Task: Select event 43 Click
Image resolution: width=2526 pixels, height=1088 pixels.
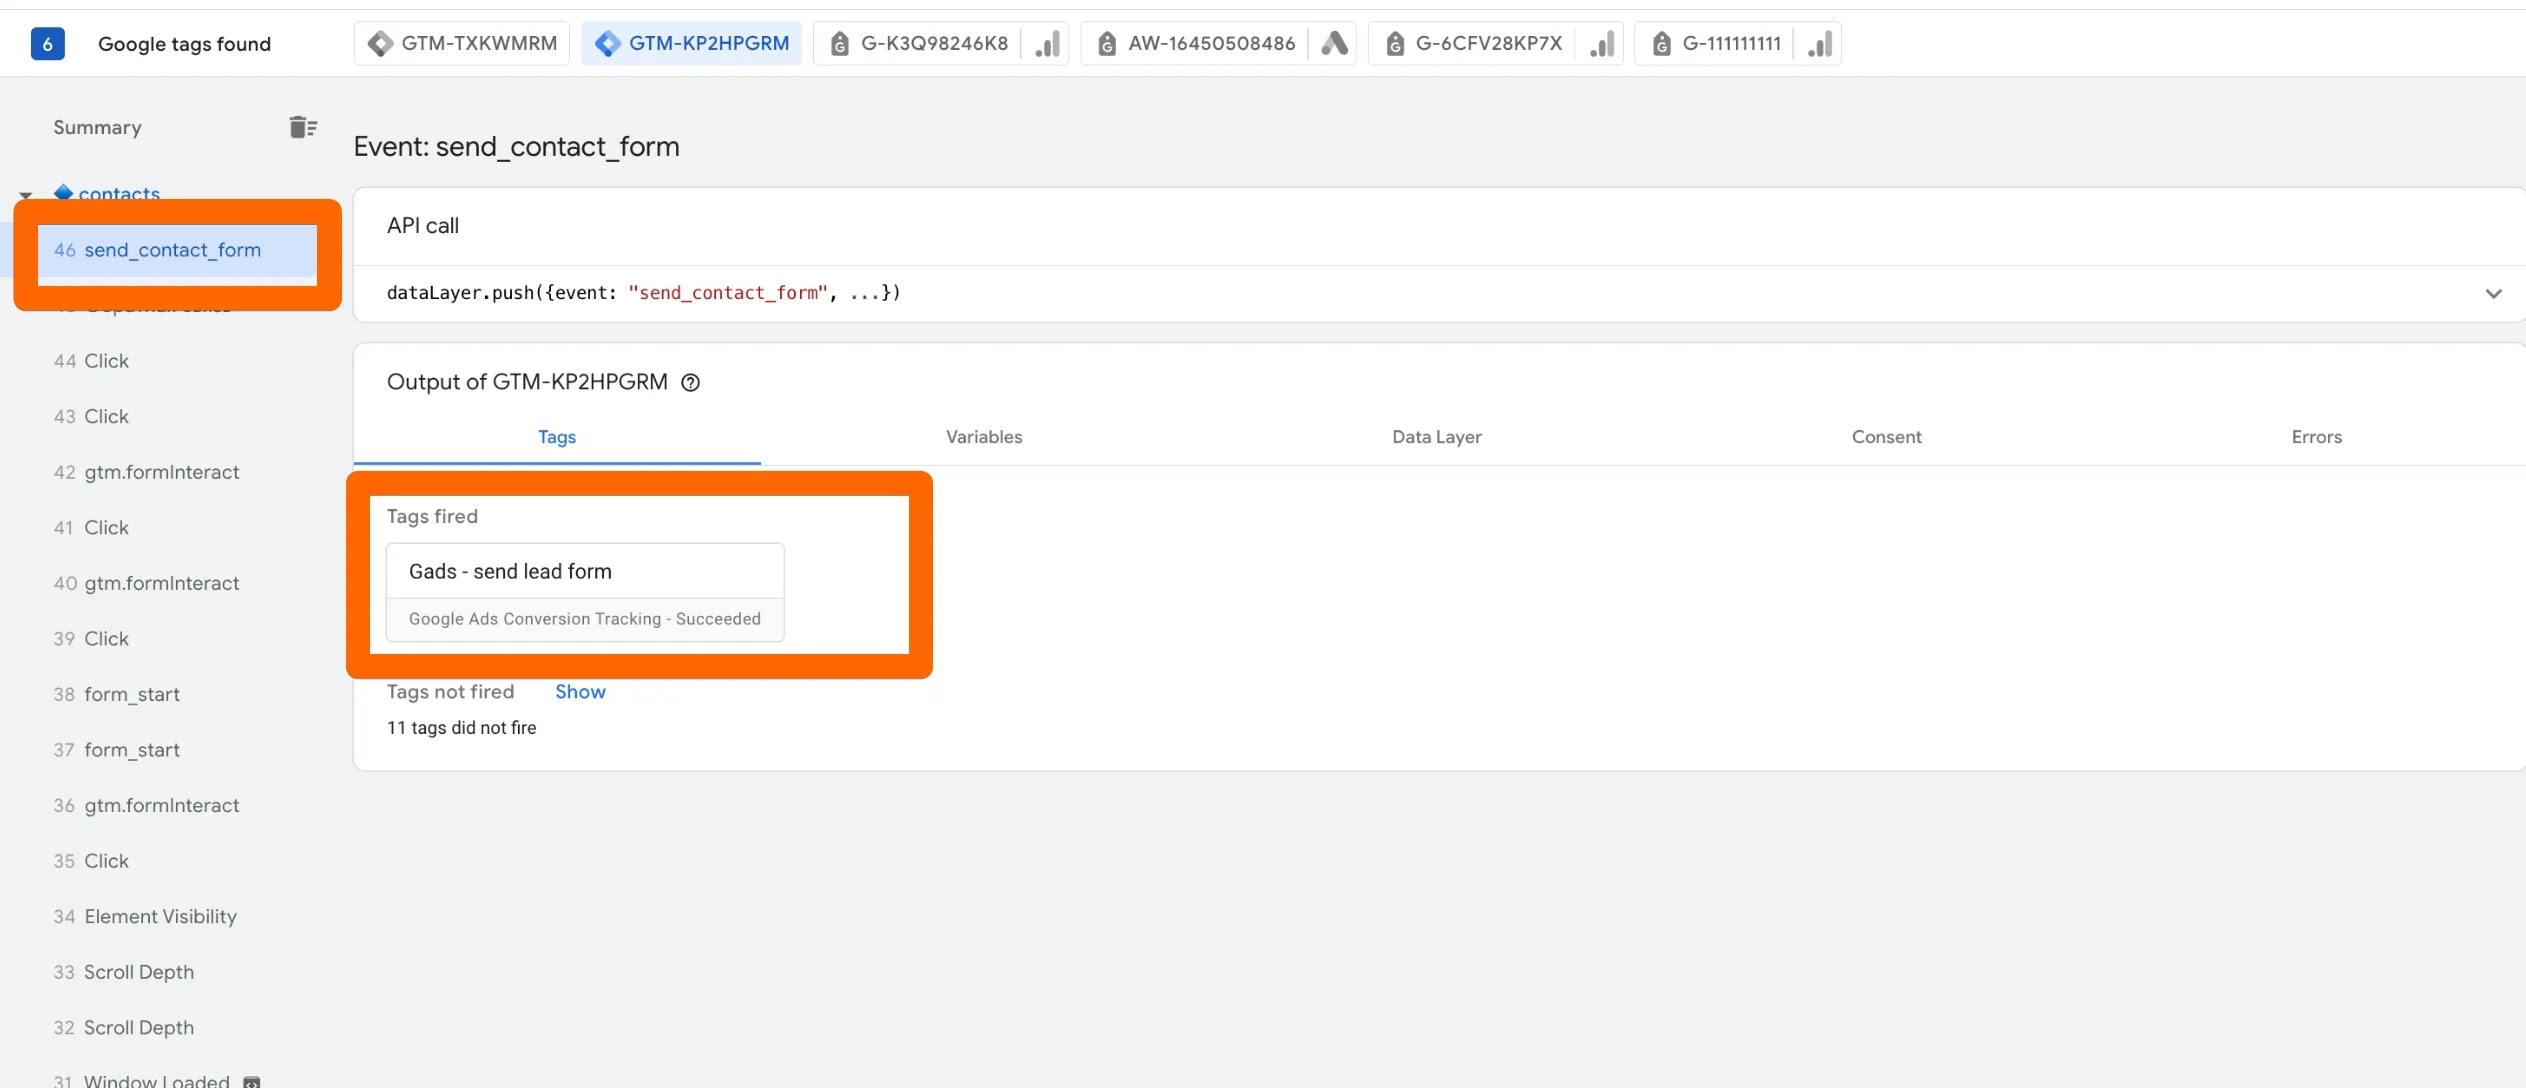Action: (x=91, y=416)
